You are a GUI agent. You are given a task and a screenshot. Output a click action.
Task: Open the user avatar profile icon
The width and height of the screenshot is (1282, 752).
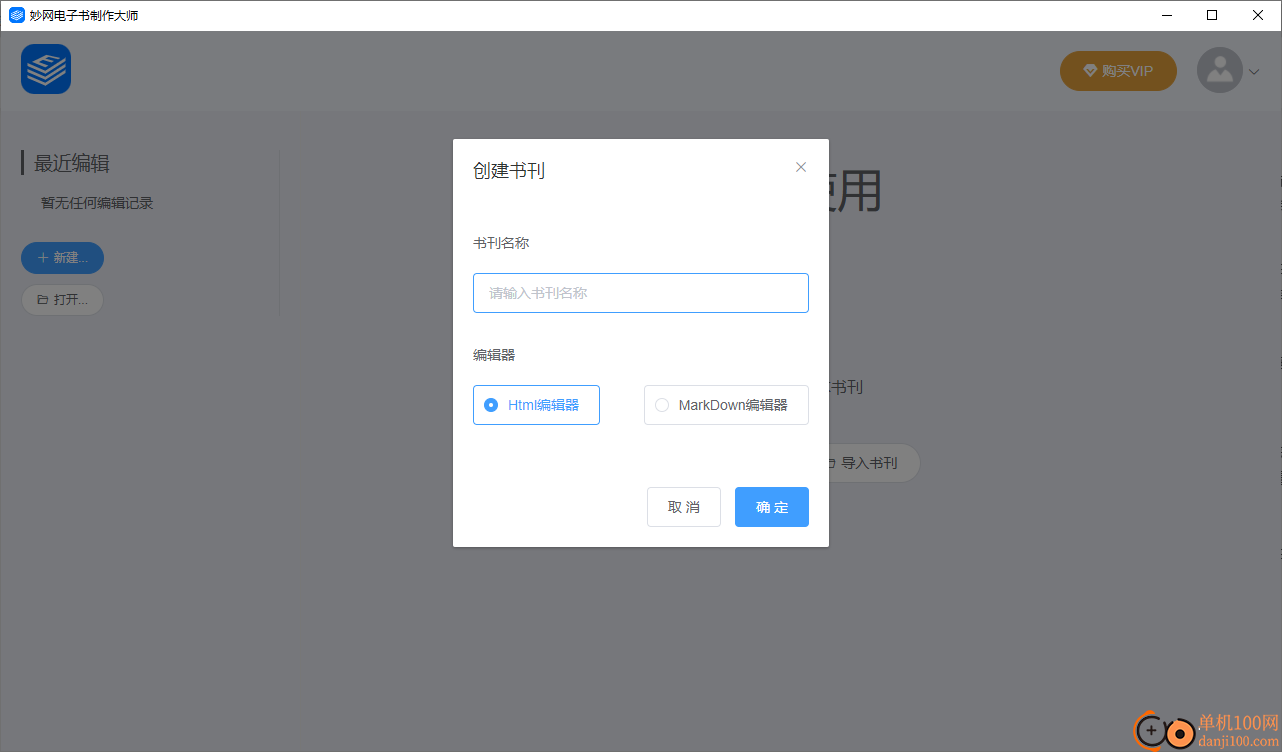click(x=1219, y=70)
